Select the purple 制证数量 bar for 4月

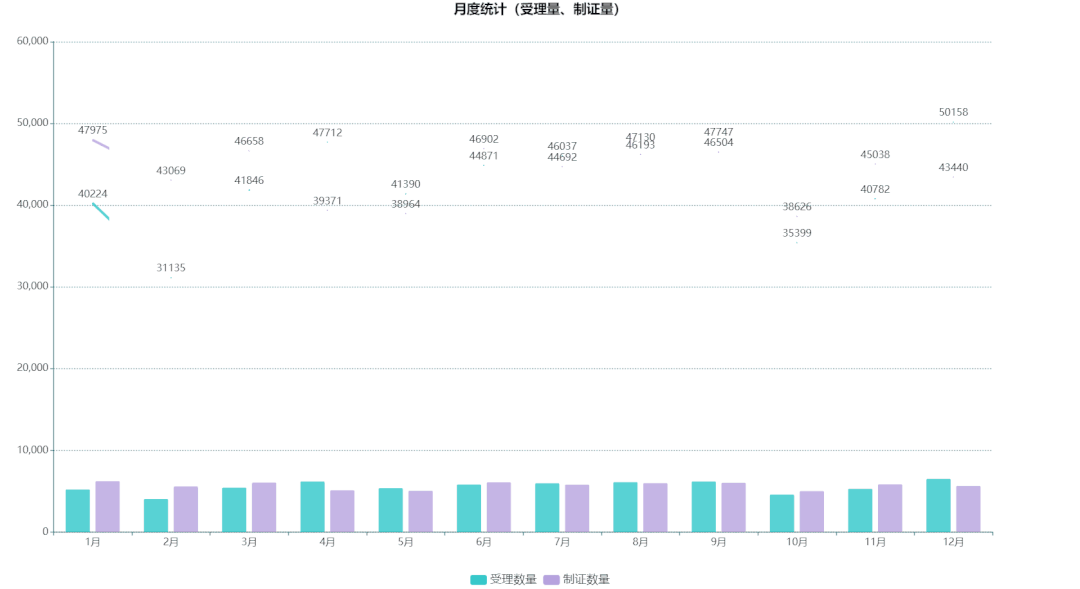click(x=342, y=511)
